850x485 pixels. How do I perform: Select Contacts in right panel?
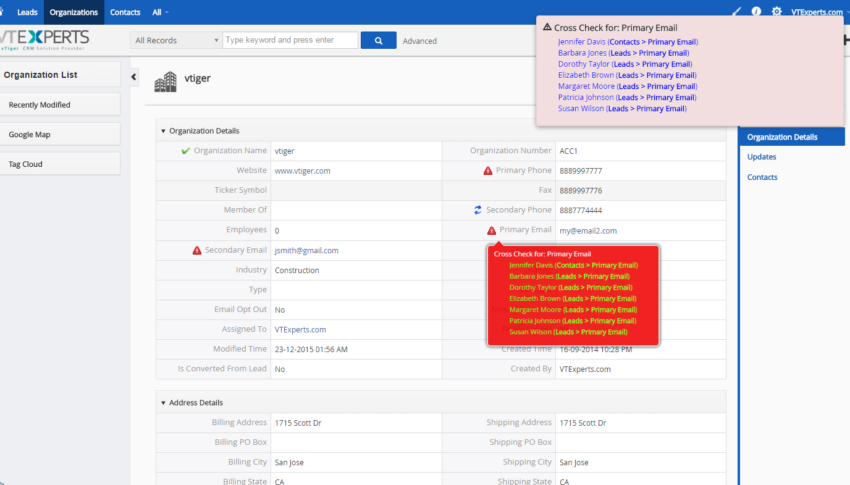point(762,177)
